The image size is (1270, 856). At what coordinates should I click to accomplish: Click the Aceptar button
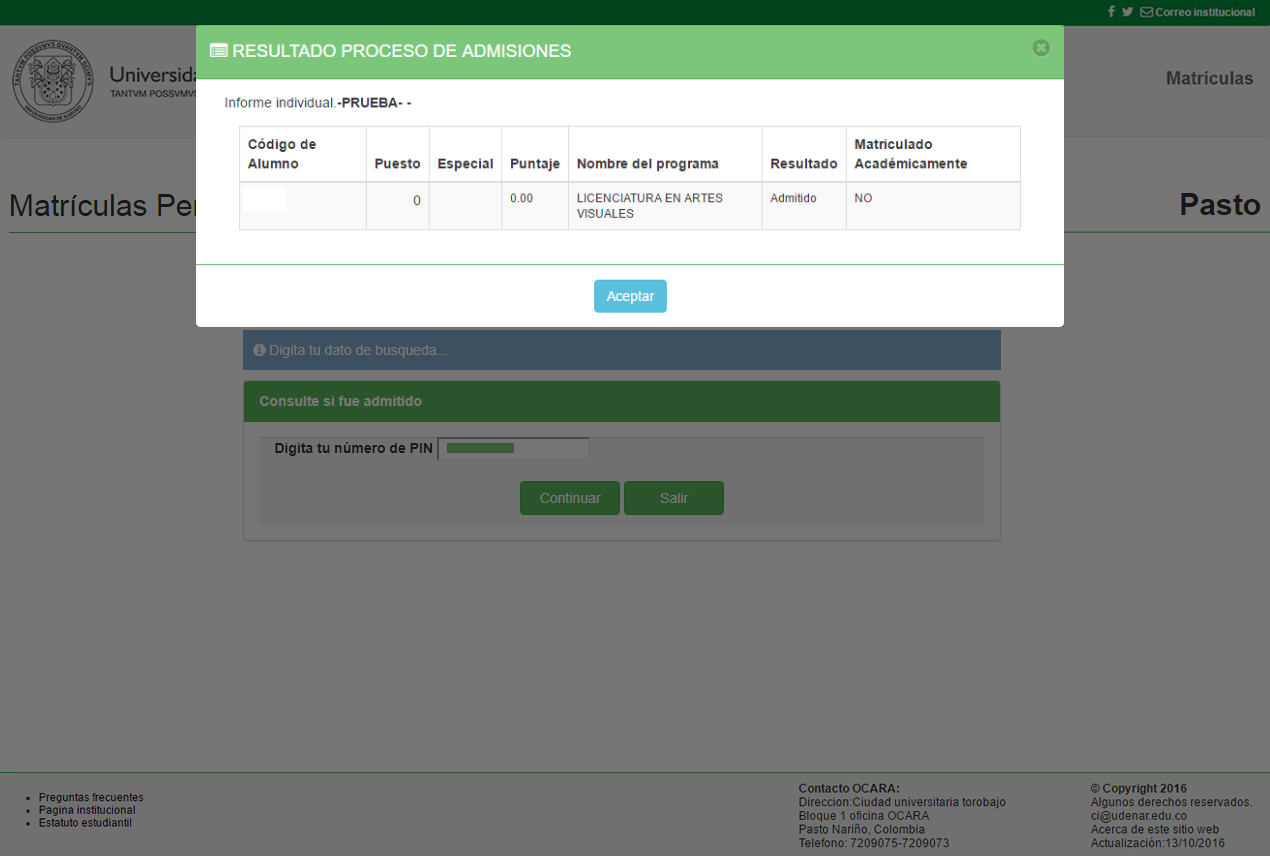(x=630, y=296)
